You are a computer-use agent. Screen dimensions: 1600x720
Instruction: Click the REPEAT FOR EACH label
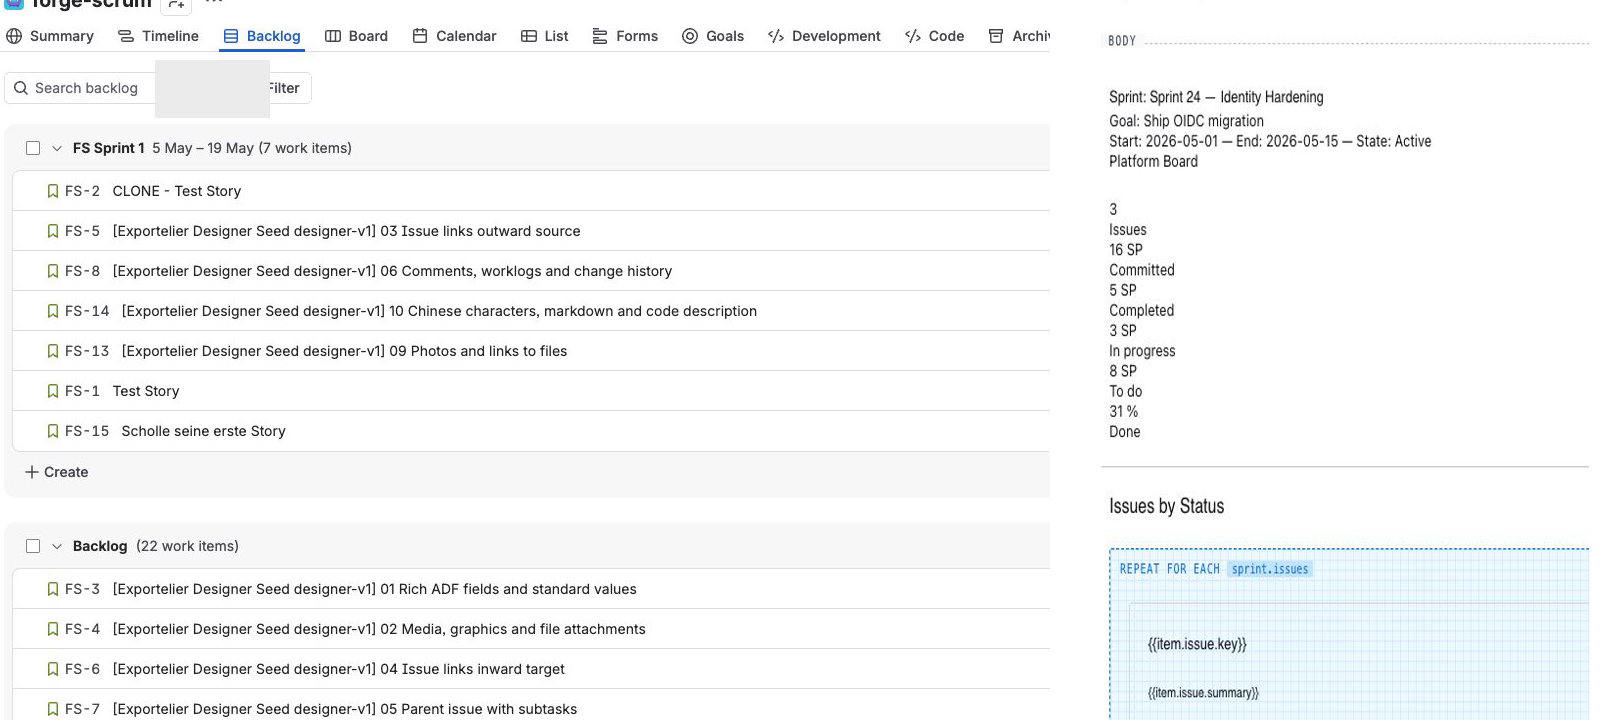pos(1169,569)
